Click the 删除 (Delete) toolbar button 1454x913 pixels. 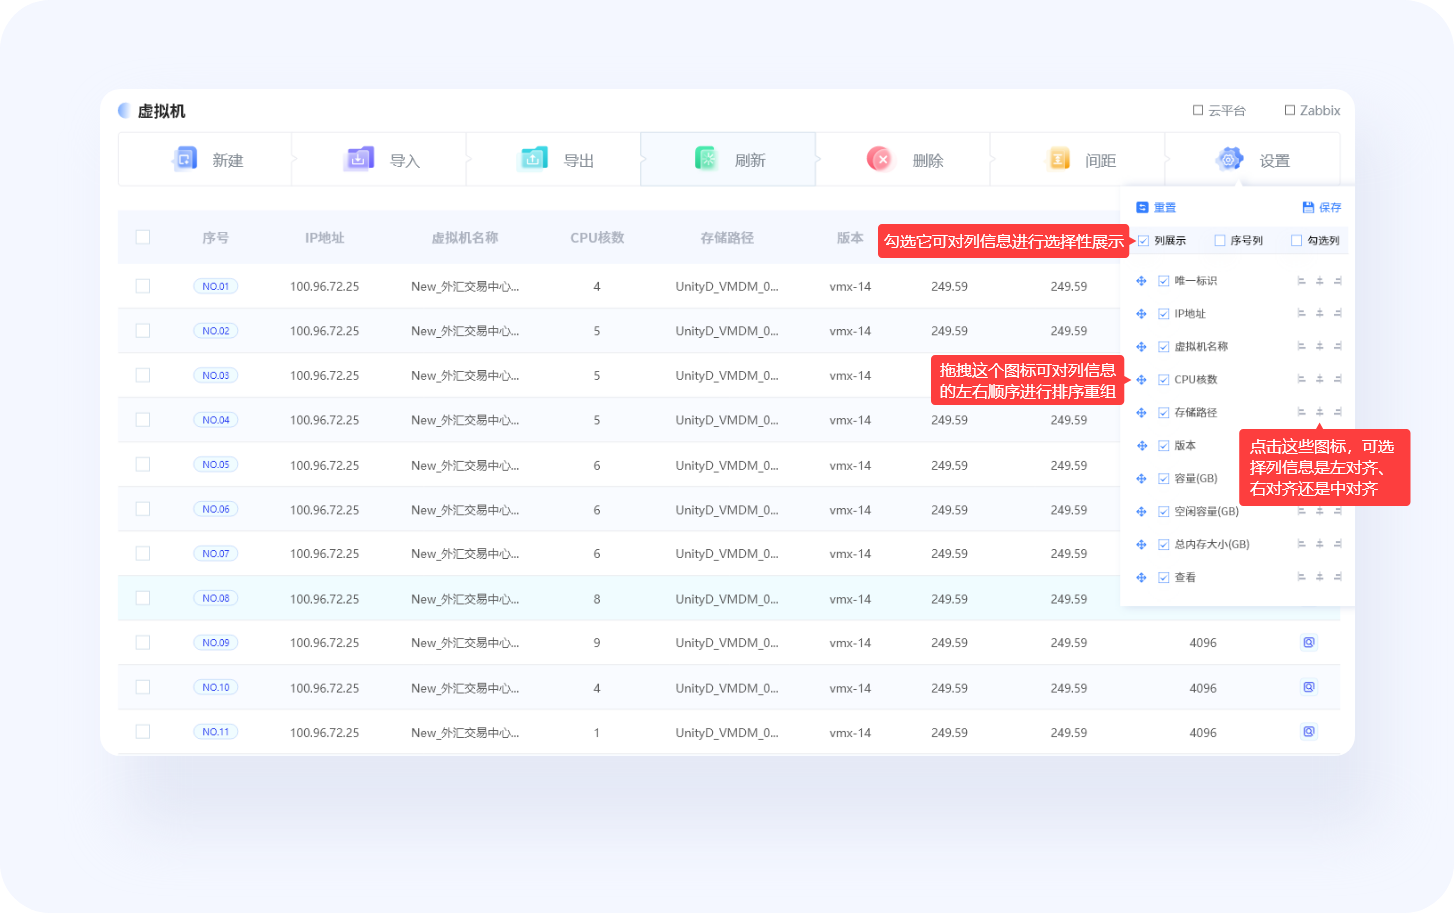(x=903, y=160)
